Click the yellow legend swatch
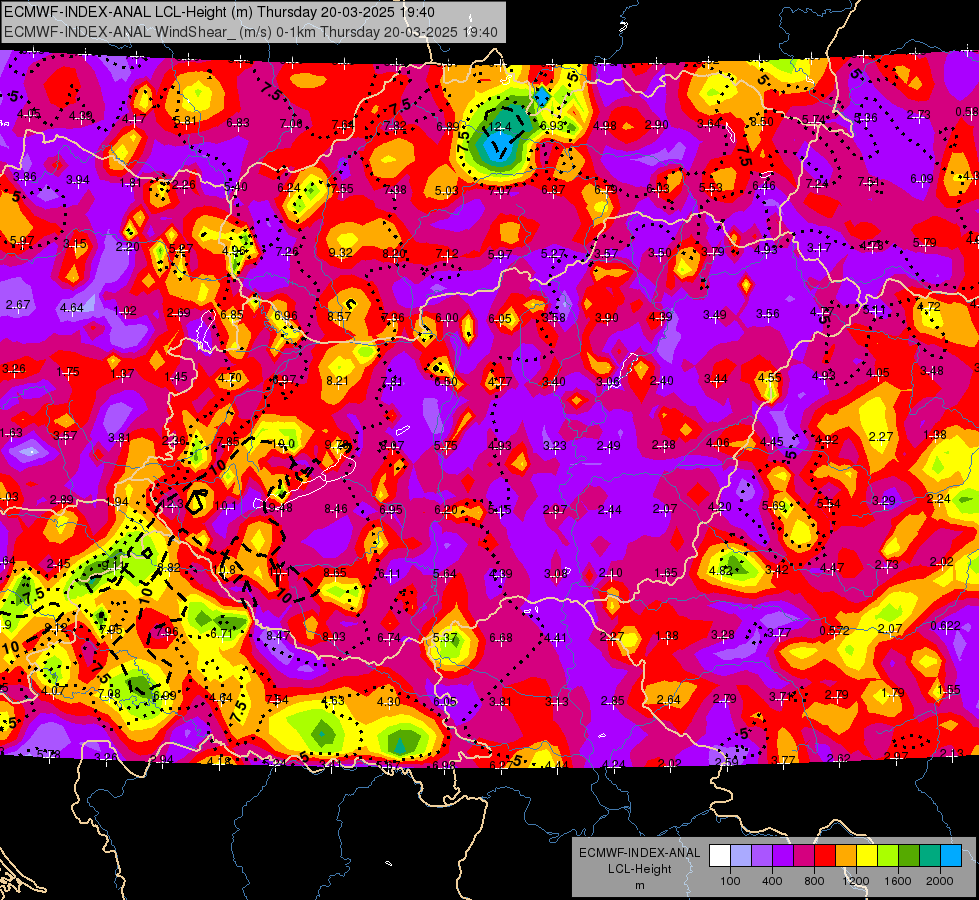The width and height of the screenshot is (979, 900). (x=867, y=855)
